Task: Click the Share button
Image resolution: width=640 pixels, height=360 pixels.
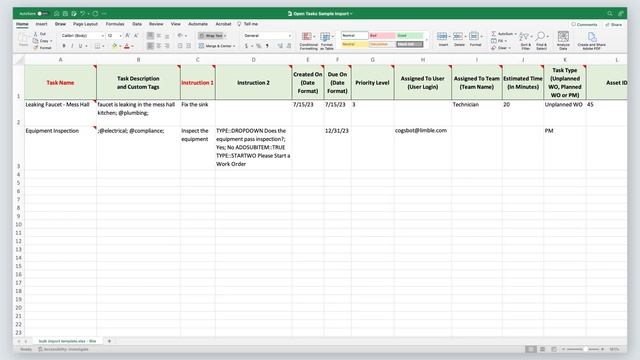Action: click(x=614, y=24)
